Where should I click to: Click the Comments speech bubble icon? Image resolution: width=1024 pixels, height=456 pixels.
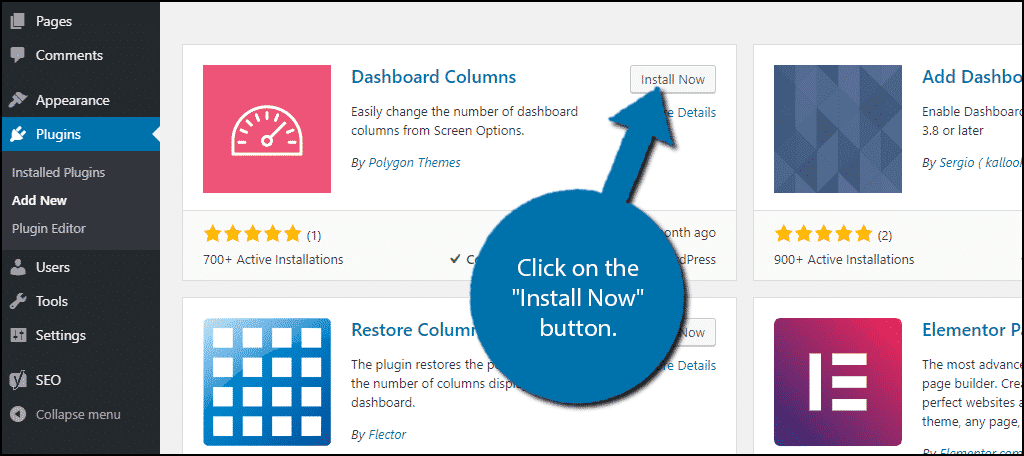tap(18, 55)
